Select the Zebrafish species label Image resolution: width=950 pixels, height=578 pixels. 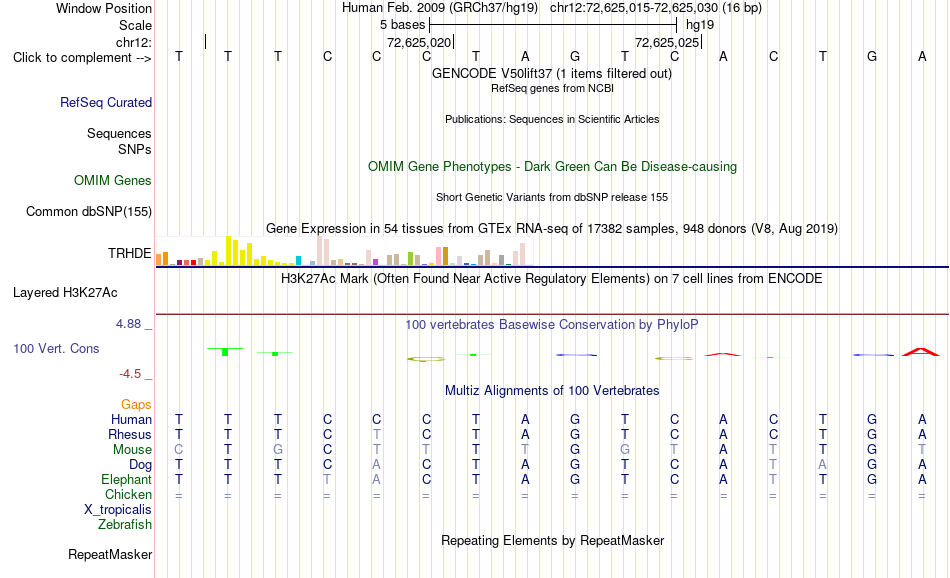[125, 525]
